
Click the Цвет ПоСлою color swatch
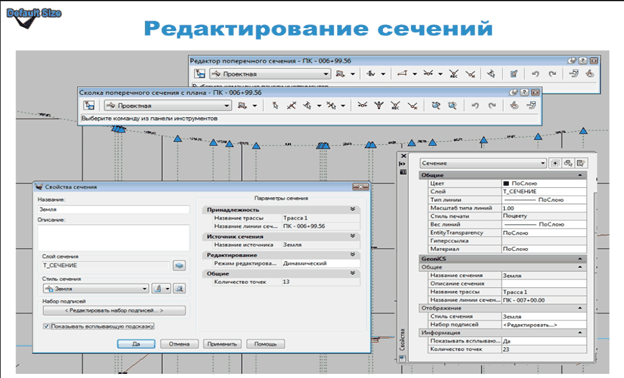click(x=506, y=183)
